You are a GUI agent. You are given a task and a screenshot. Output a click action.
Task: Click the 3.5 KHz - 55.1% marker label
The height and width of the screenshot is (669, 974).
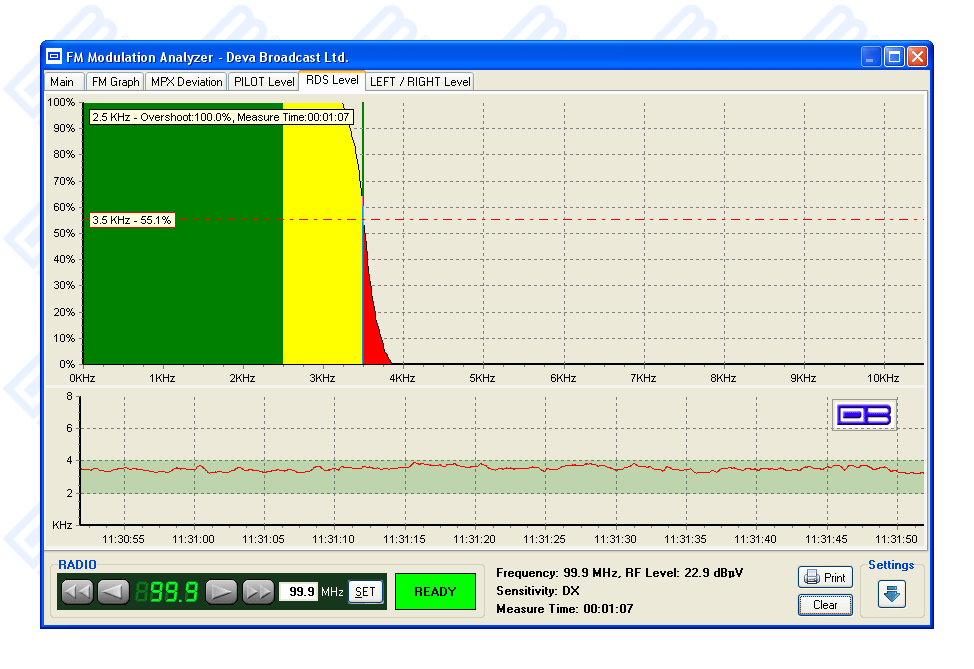tap(132, 220)
